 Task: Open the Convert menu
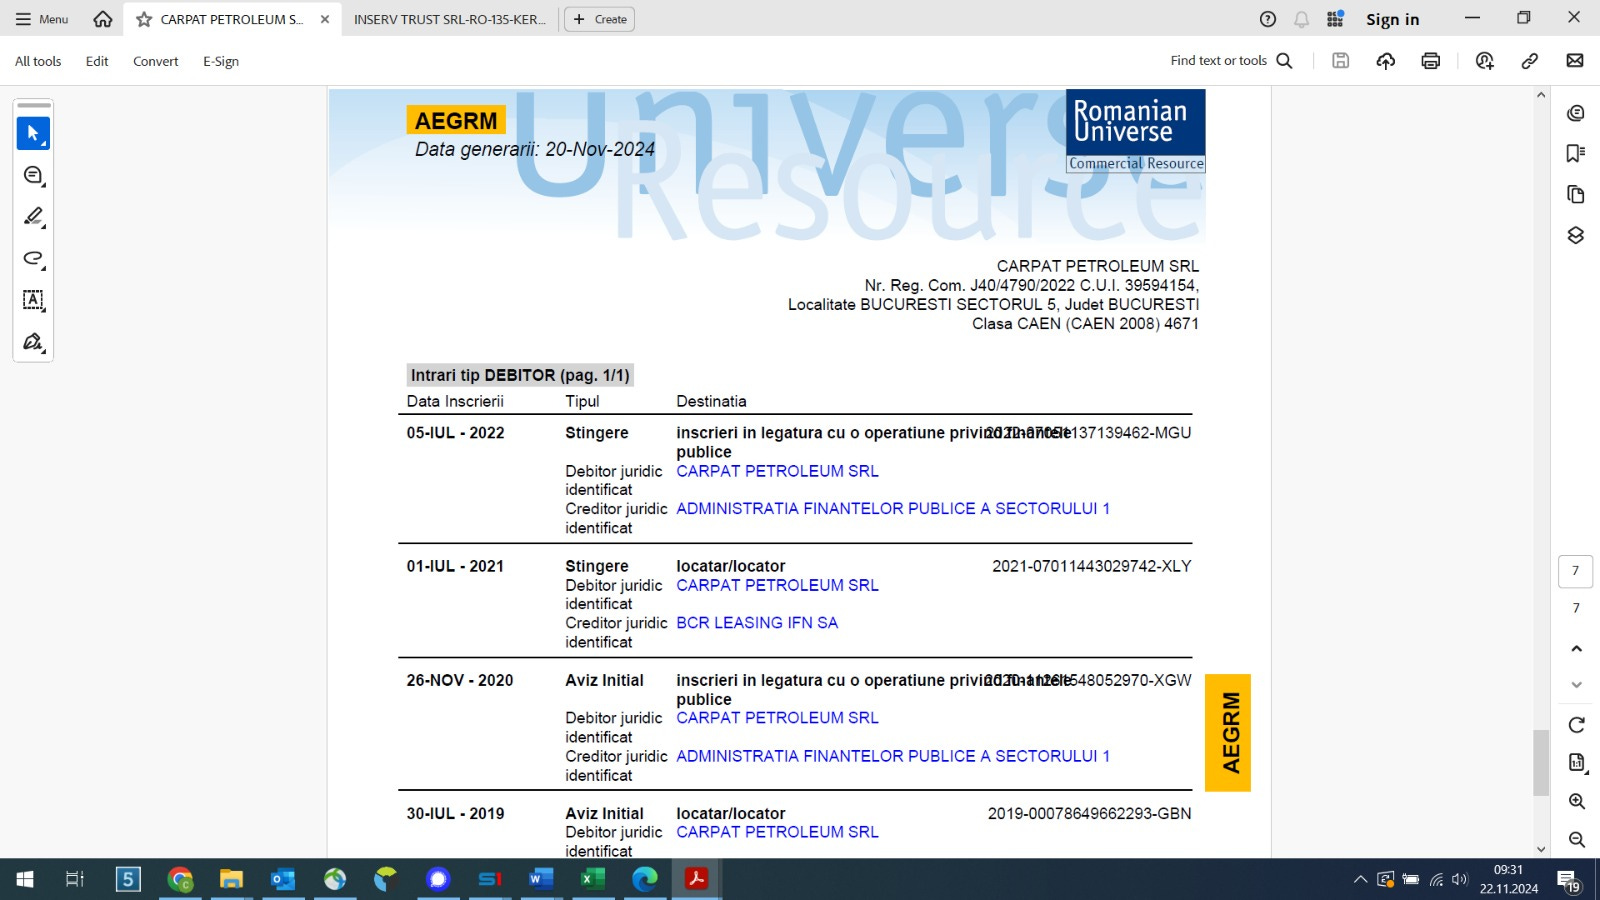155,61
